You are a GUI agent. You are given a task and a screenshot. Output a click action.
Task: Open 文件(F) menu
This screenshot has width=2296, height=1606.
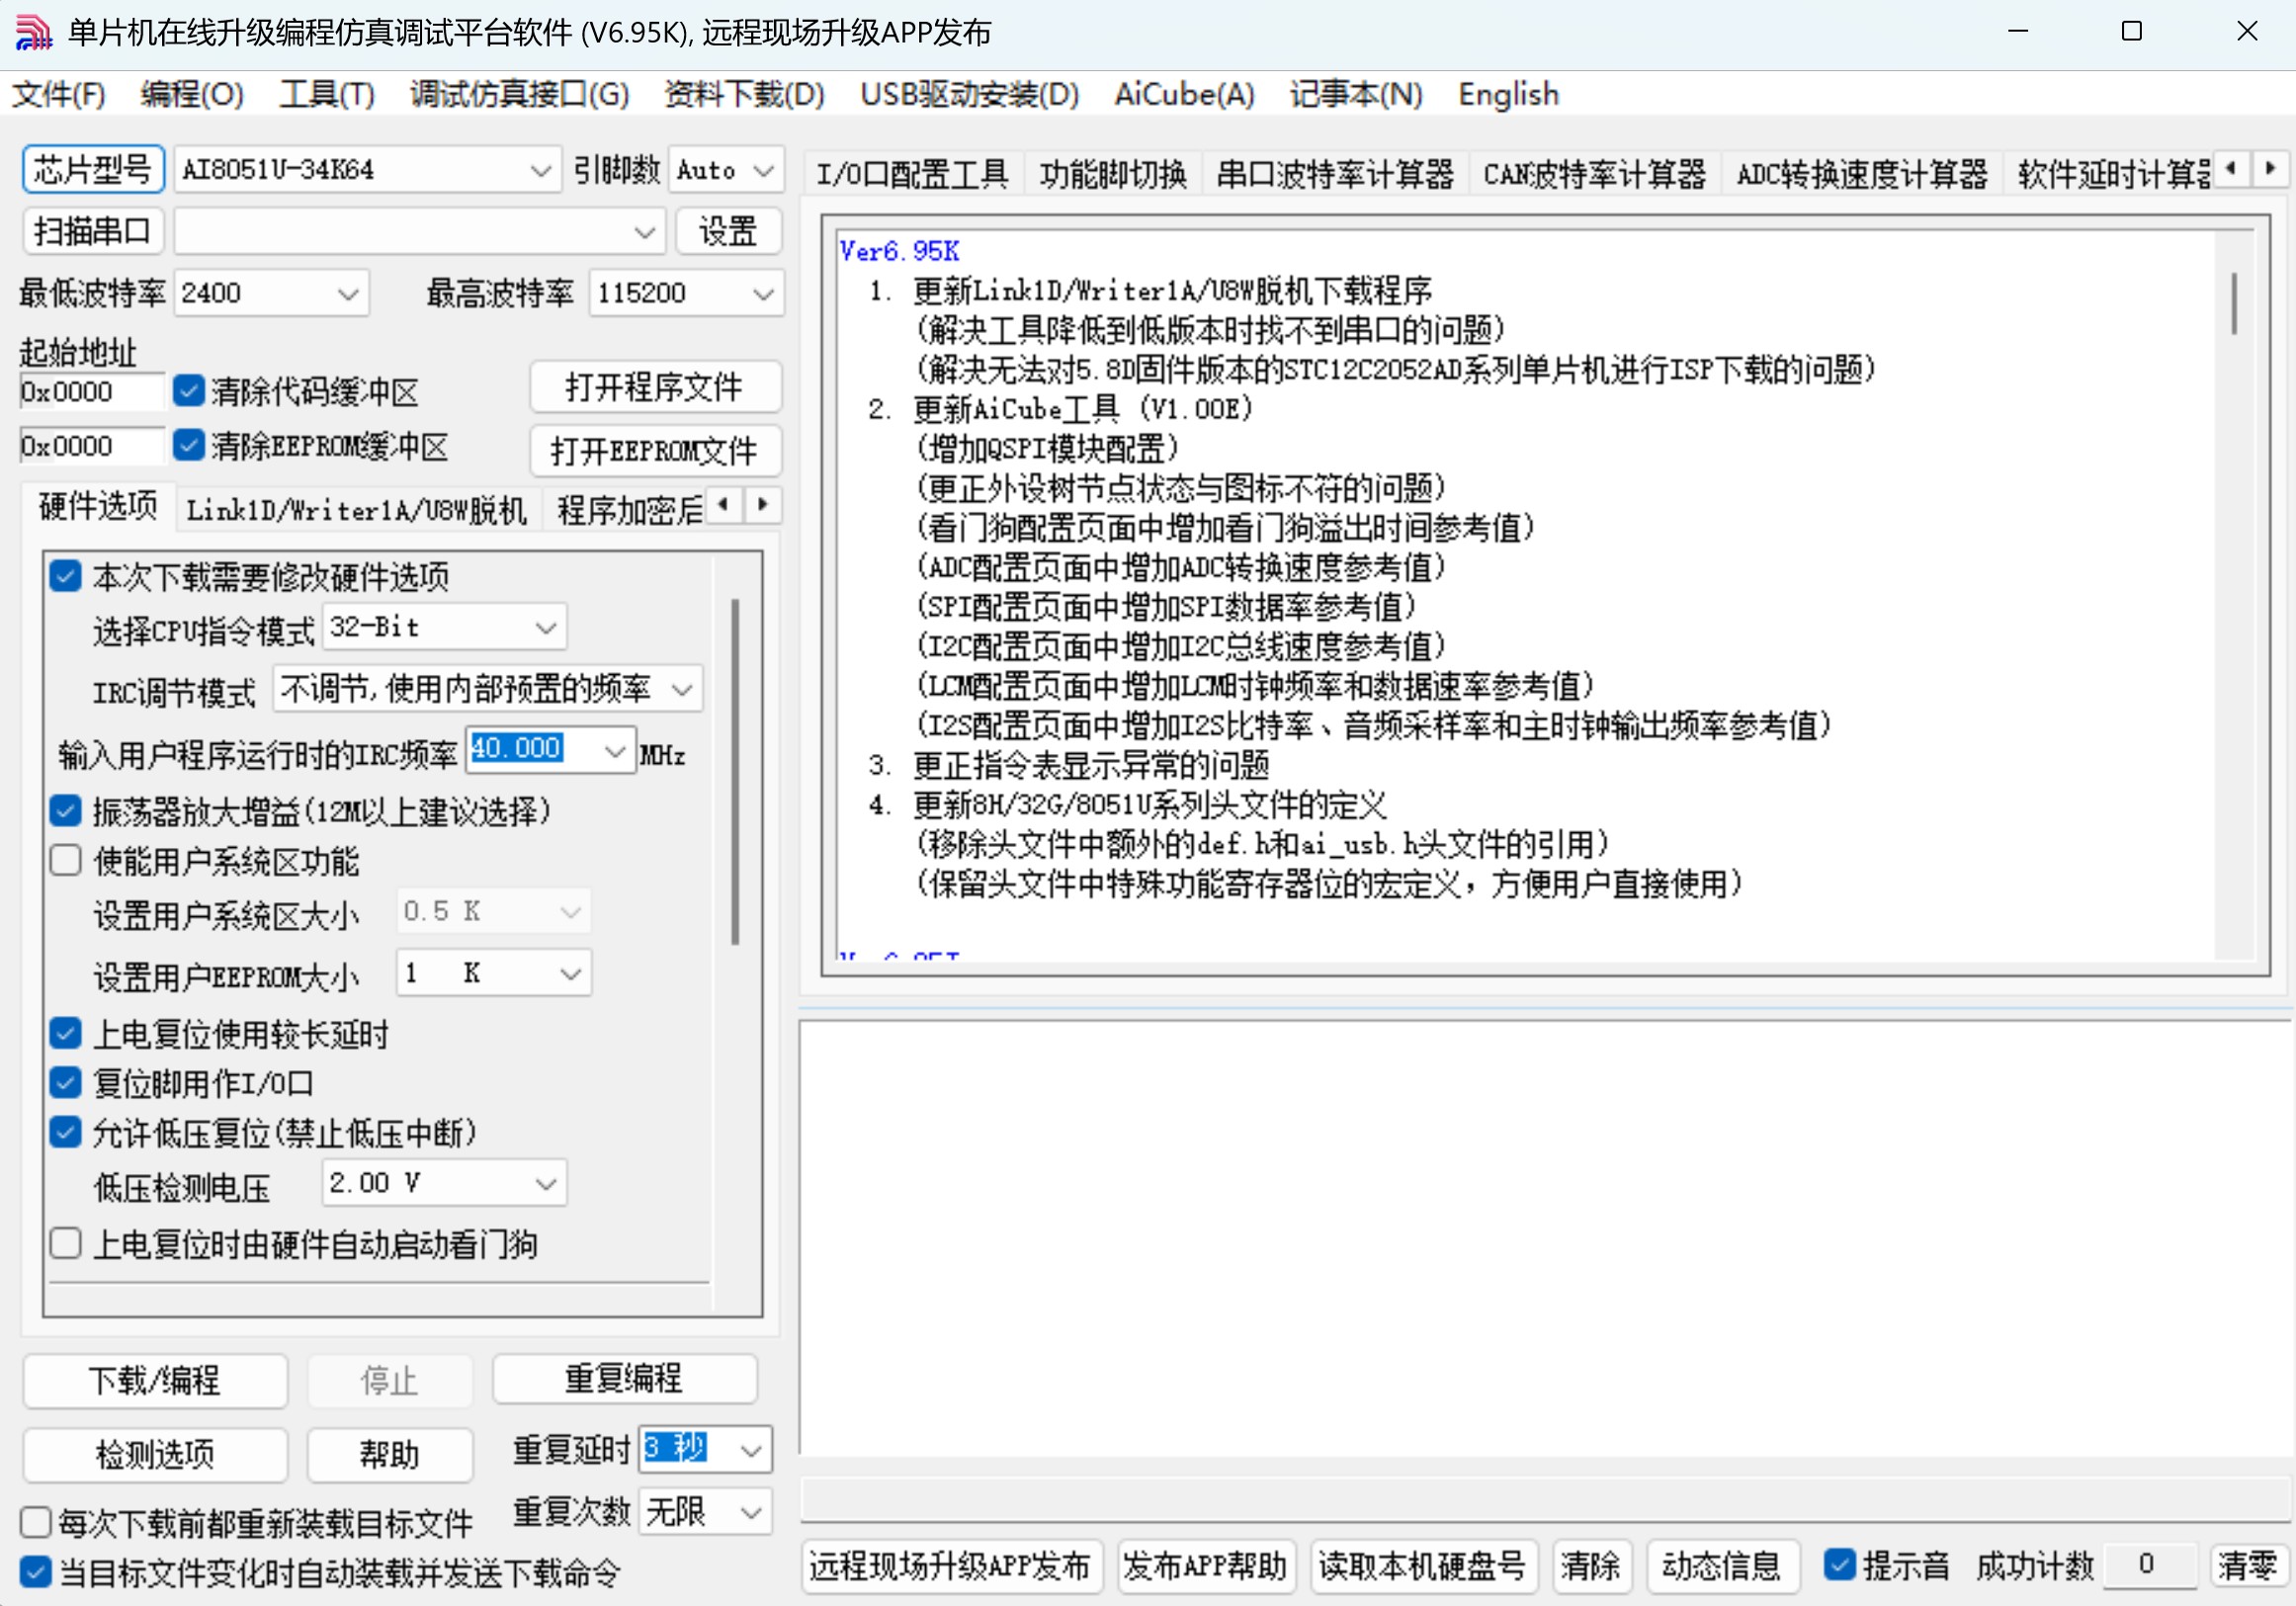58,94
